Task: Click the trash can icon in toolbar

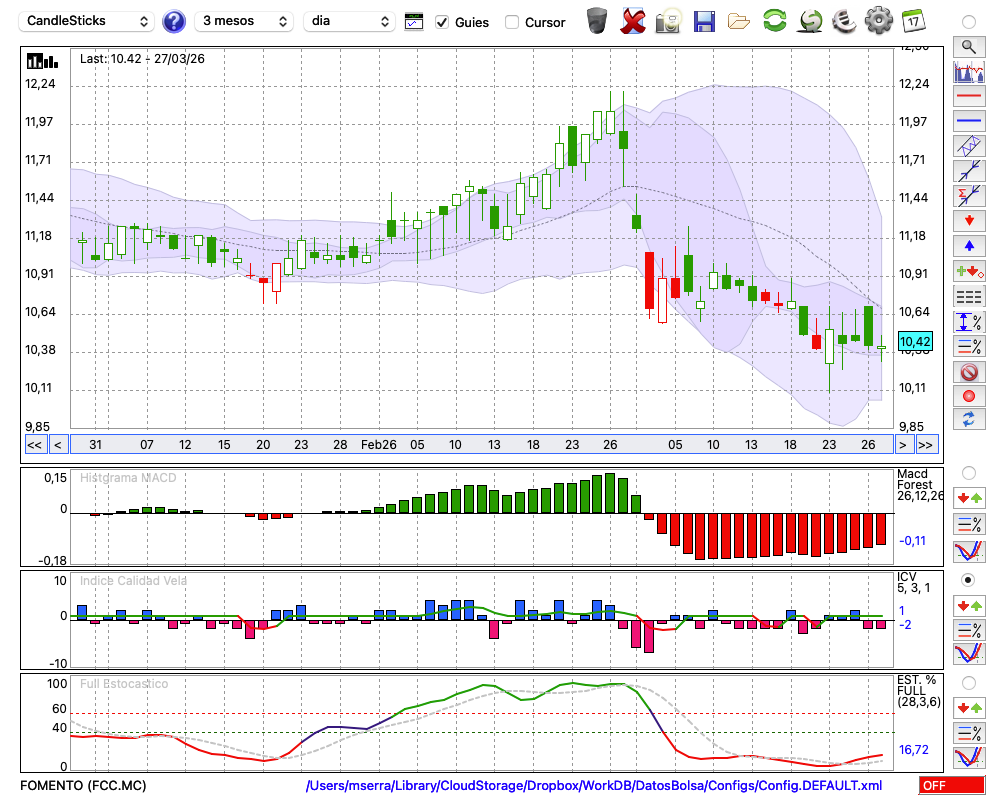Action: click(597, 21)
